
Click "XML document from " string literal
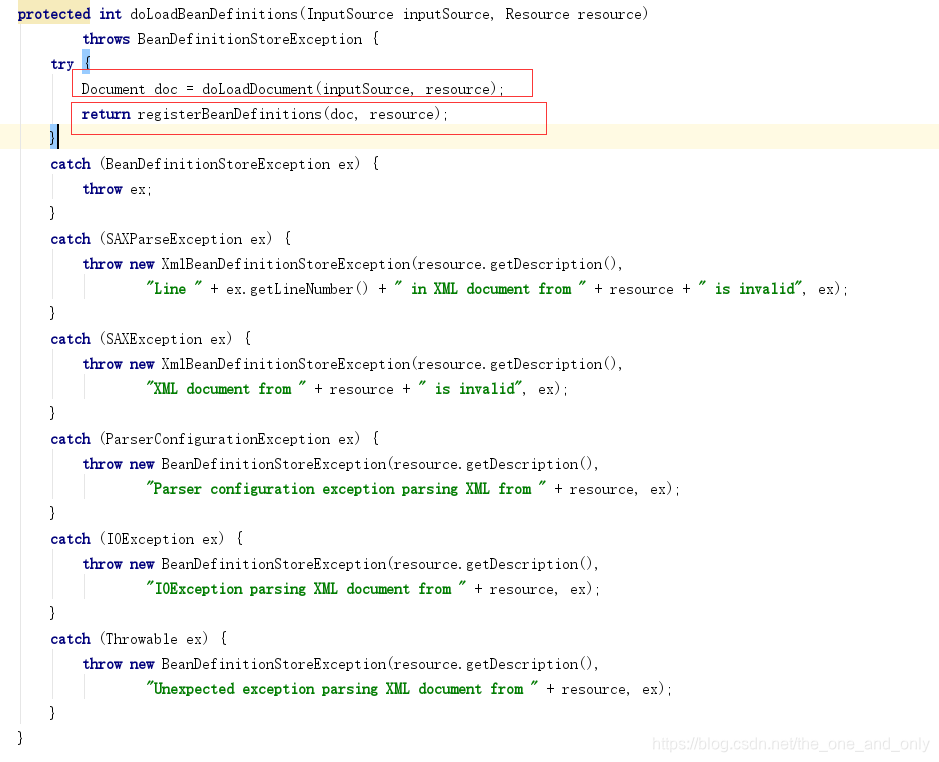[226, 389]
